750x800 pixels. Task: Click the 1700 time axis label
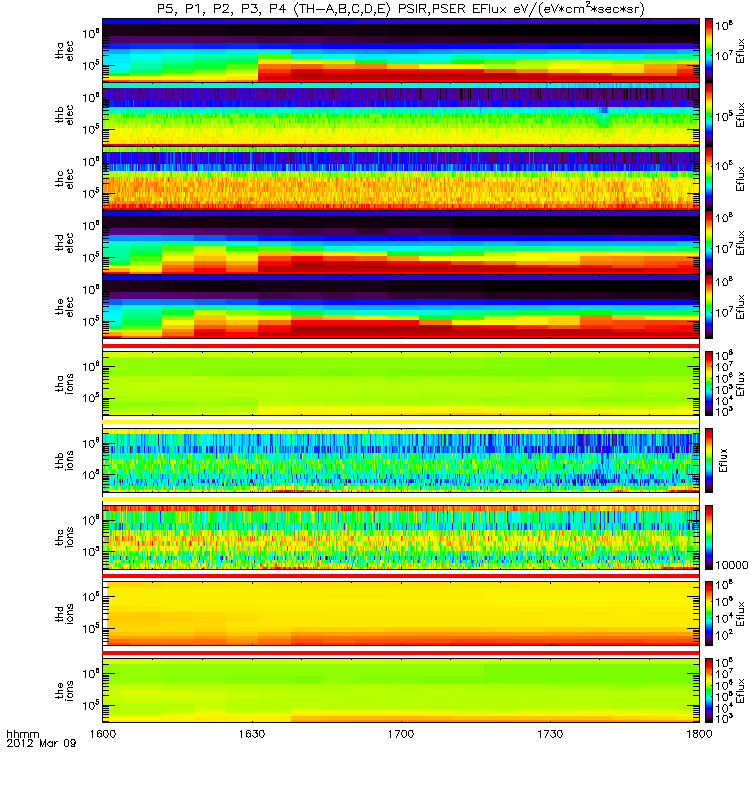coord(401,734)
